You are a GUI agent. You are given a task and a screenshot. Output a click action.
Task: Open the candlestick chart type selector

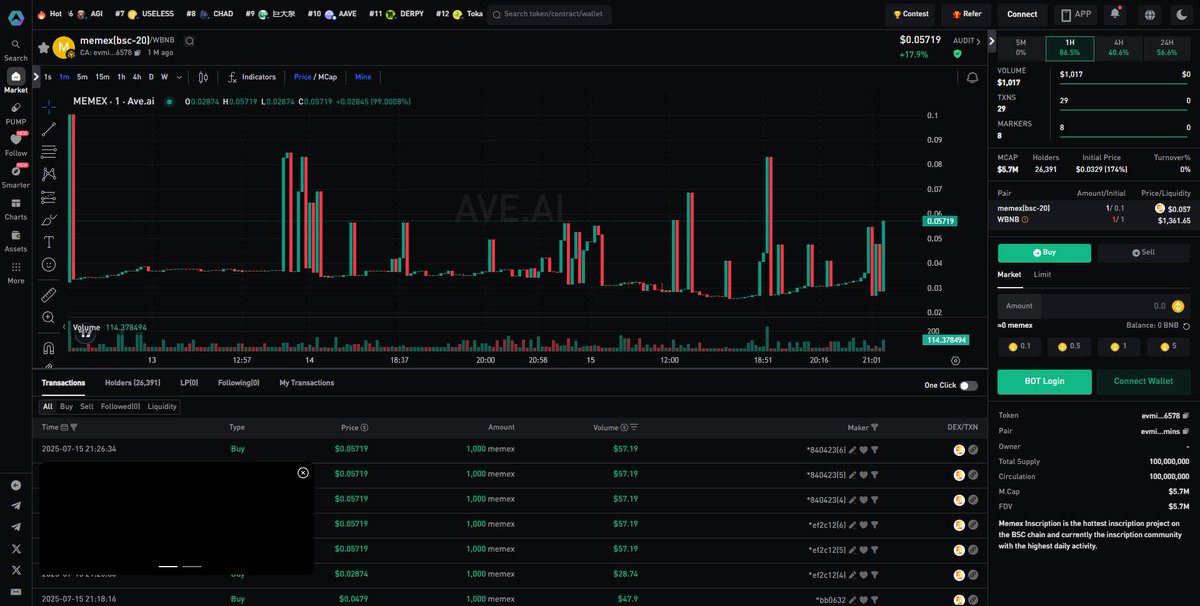(203, 77)
